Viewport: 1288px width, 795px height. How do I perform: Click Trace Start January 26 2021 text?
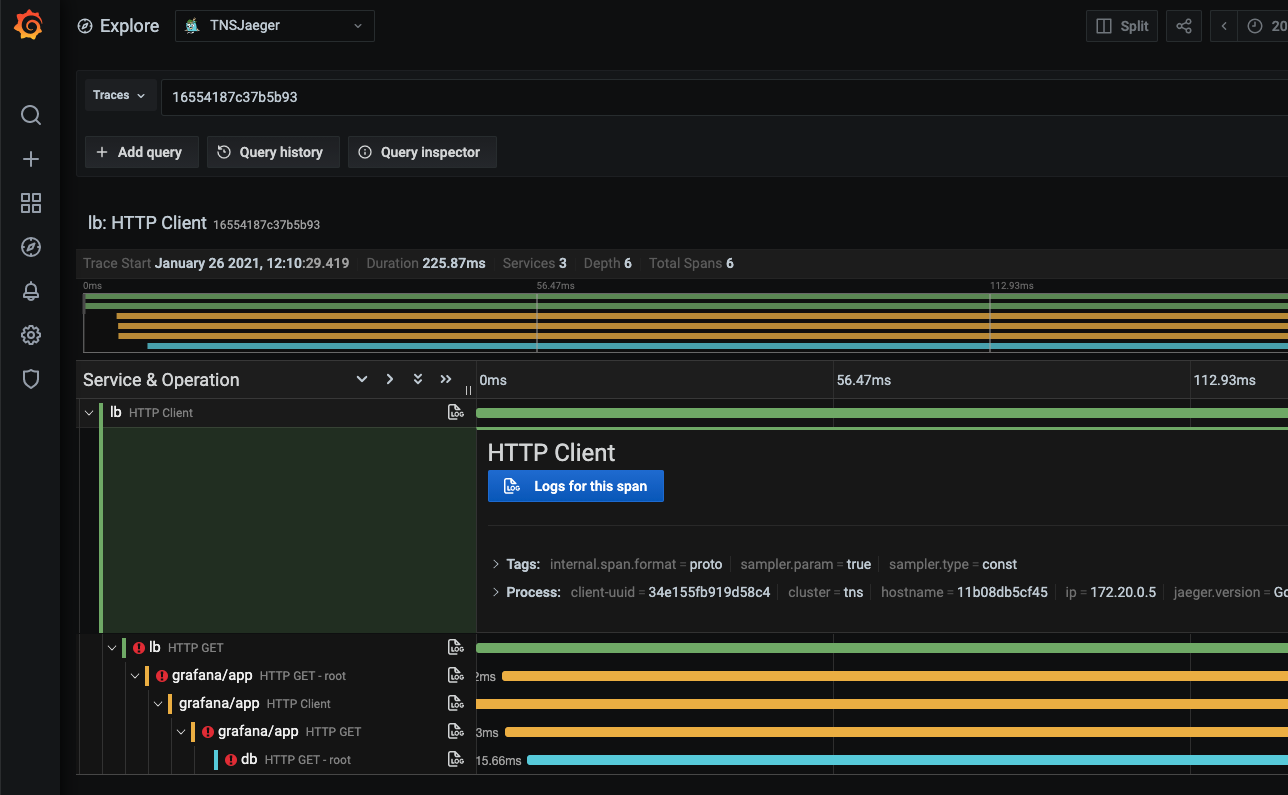[216, 263]
